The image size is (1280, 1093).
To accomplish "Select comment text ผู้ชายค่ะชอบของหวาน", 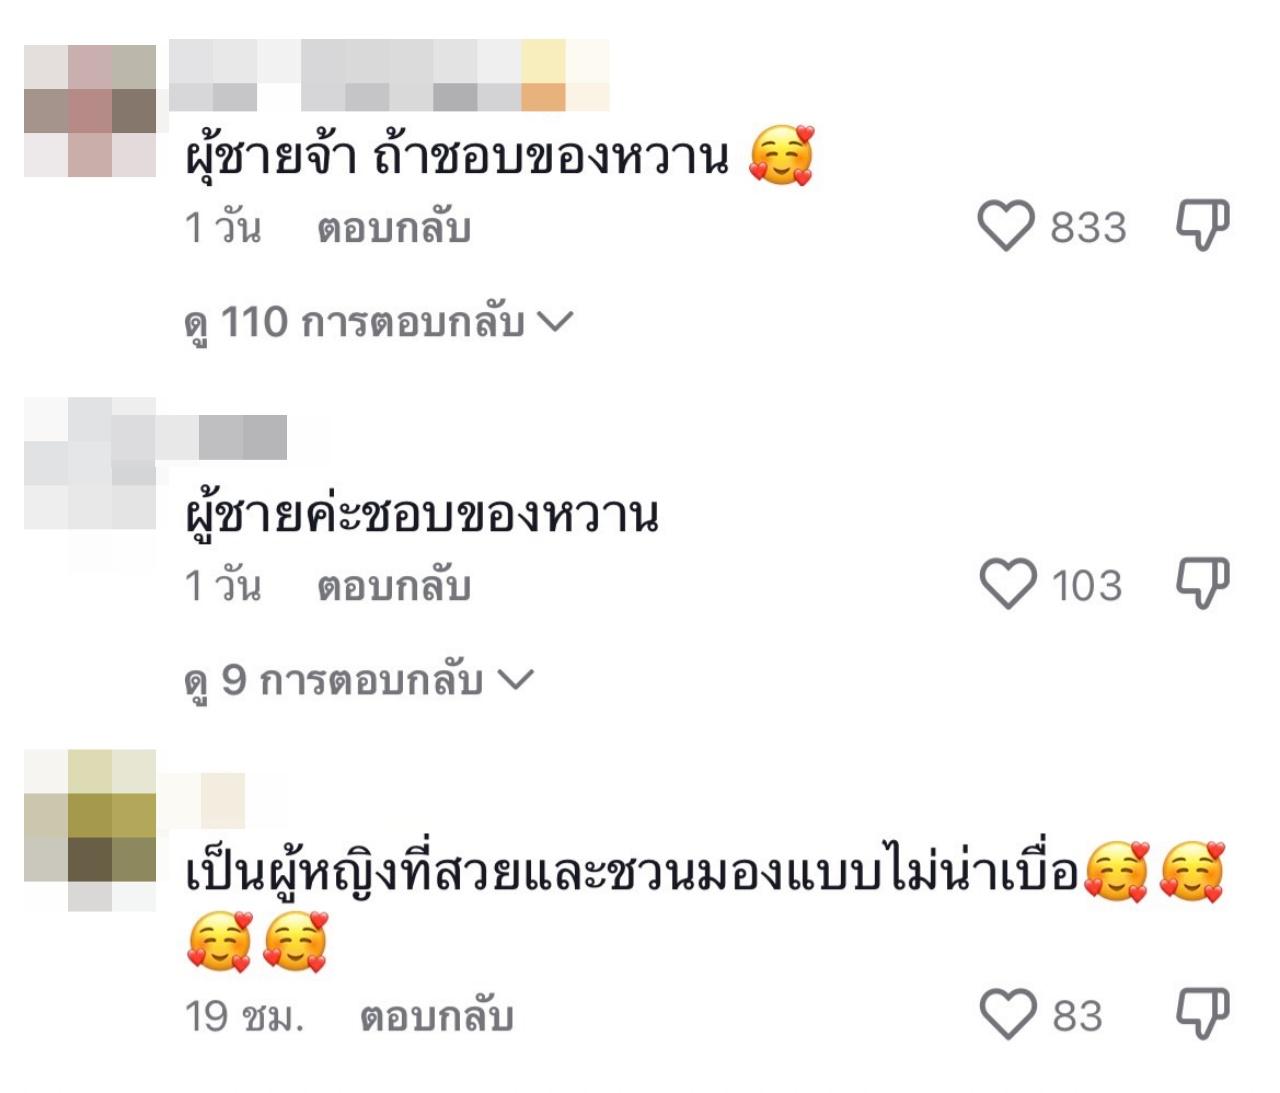I will pos(422,515).
